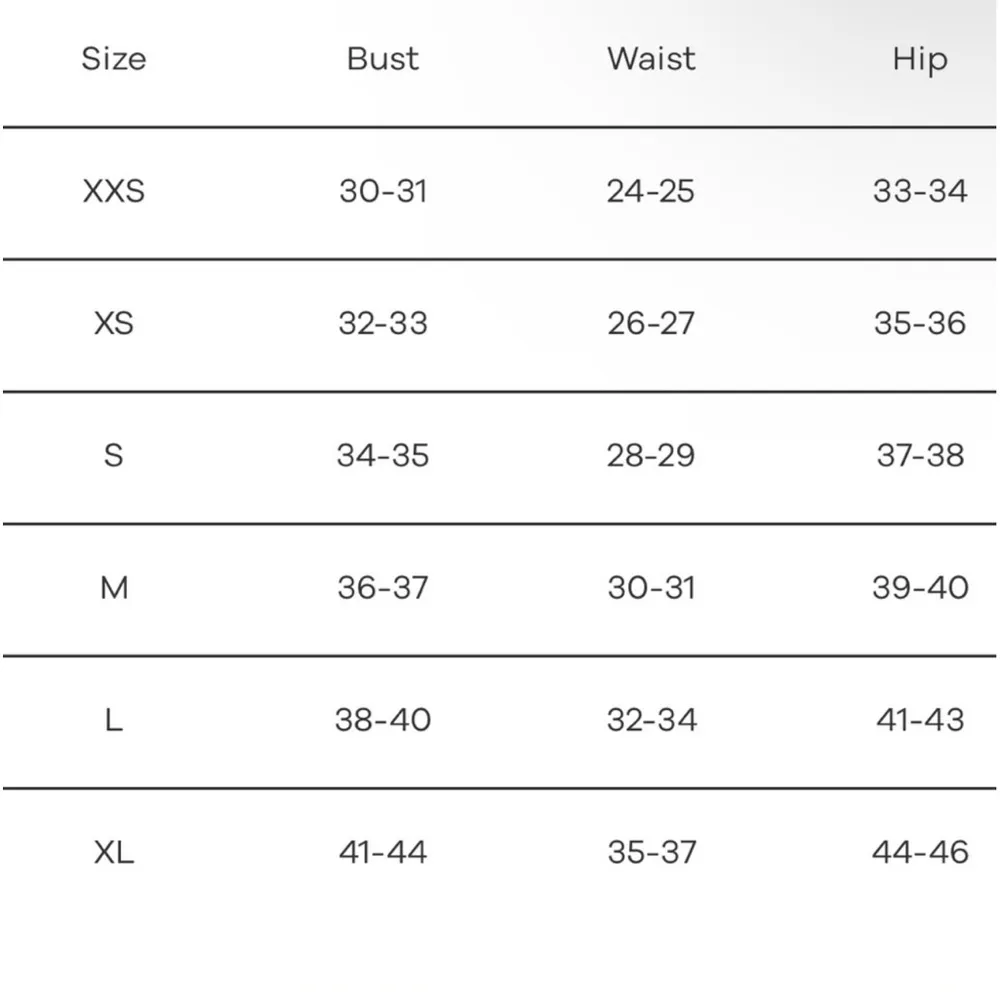Select the L size row label
Screen dimensions: 1000x1000
point(113,720)
